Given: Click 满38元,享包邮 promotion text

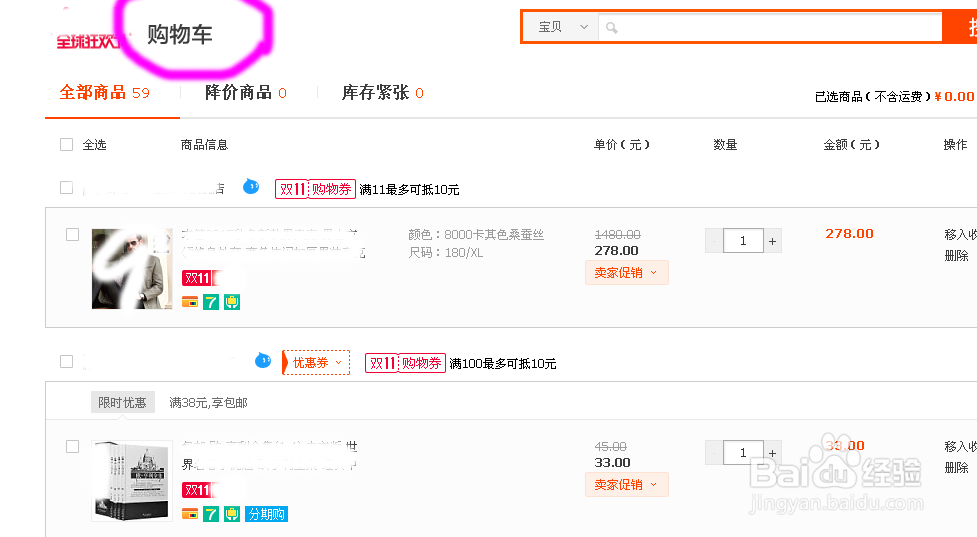Looking at the screenshot, I should [209, 403].
